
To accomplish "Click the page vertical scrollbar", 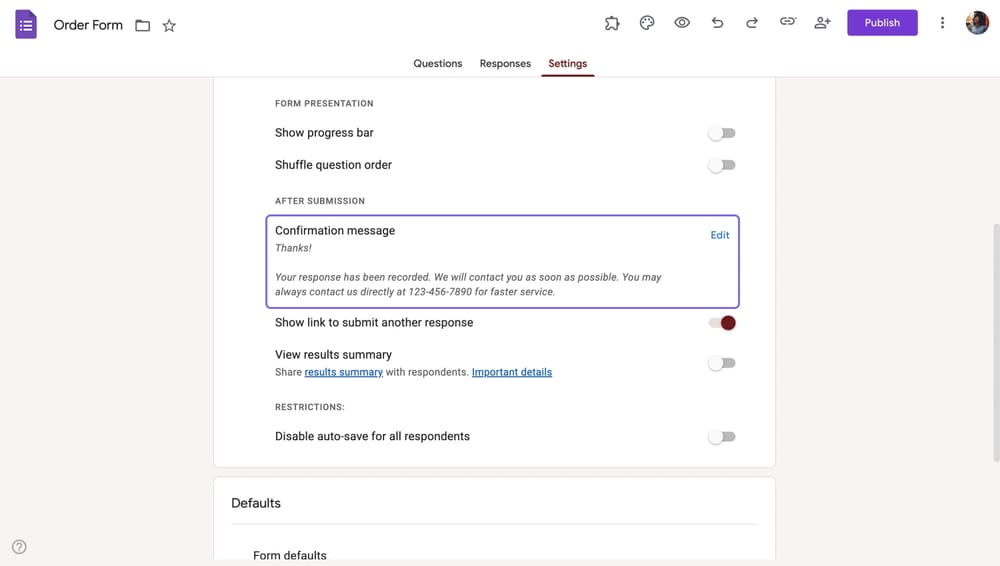I will point(996,342).
